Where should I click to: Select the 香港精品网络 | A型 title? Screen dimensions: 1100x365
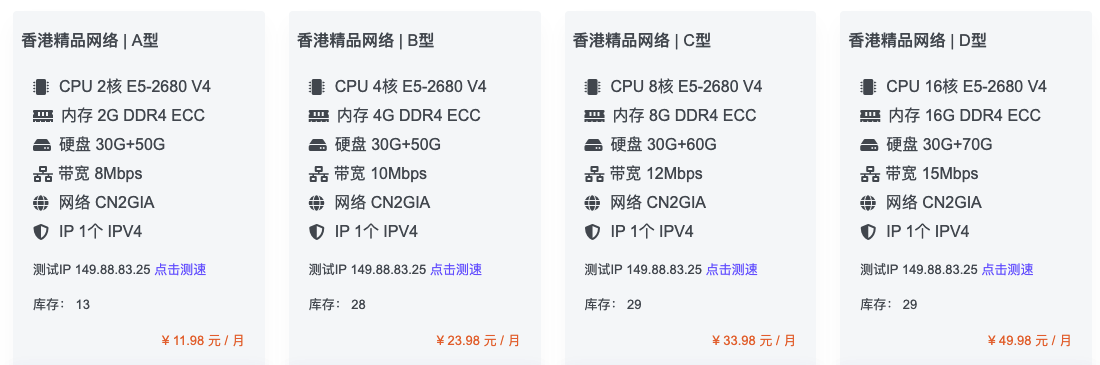point(90,41)
